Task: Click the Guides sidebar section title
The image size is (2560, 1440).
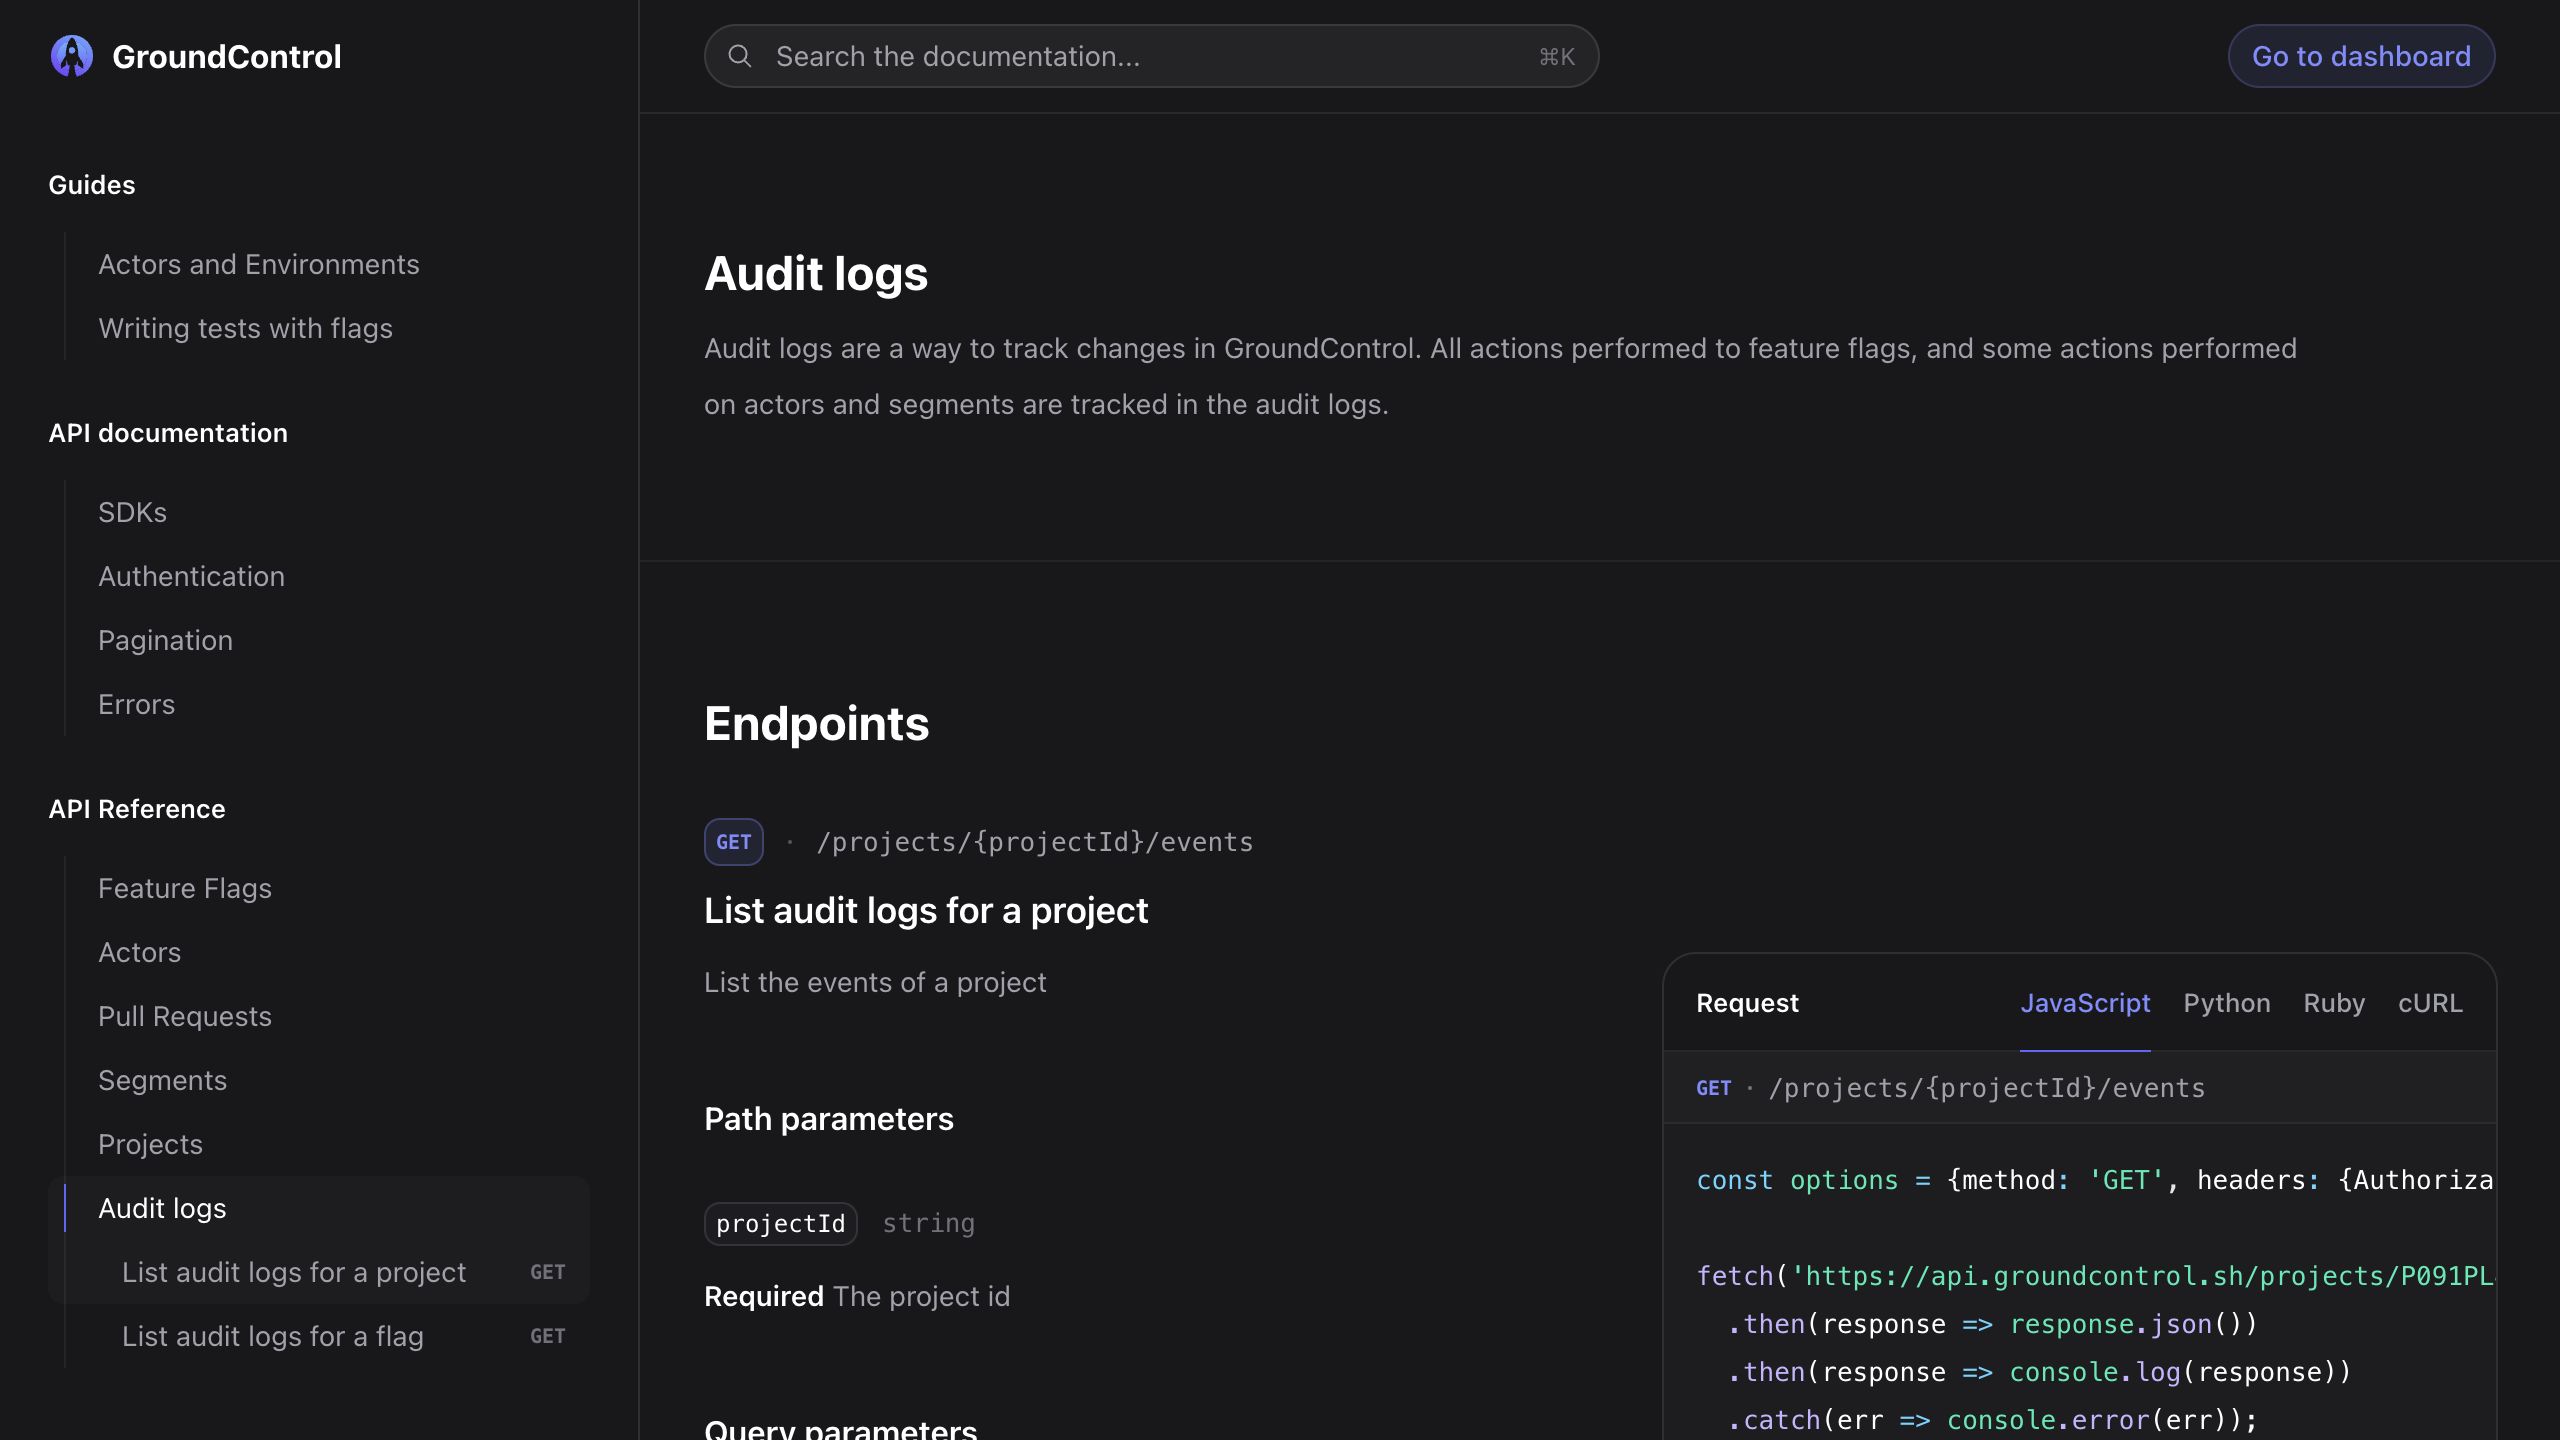Action: click(x=92, y=185)
